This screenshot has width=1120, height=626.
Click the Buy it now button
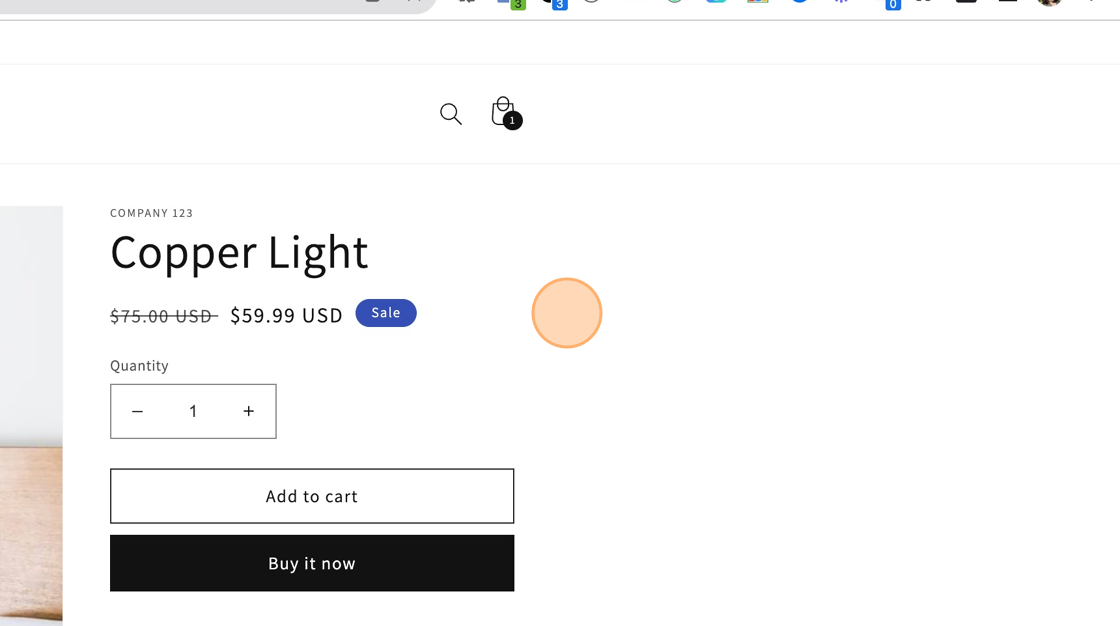pyautogui.click(x=312, y=563)
